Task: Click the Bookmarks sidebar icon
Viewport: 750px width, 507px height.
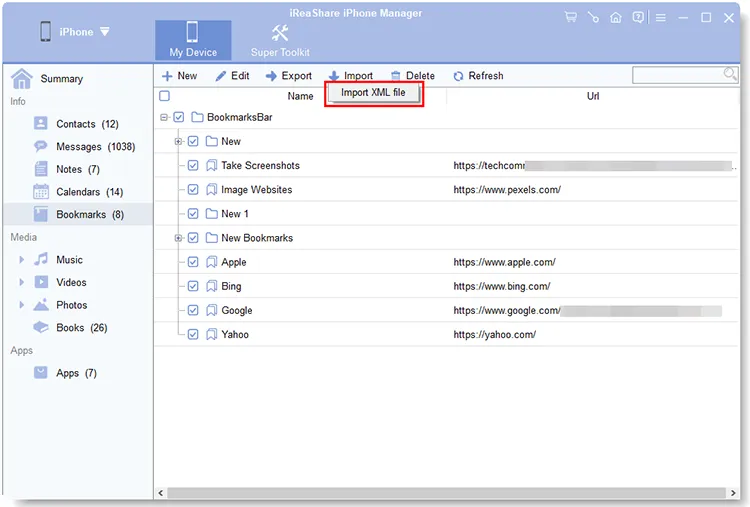Action: click(x=41, y=214)
